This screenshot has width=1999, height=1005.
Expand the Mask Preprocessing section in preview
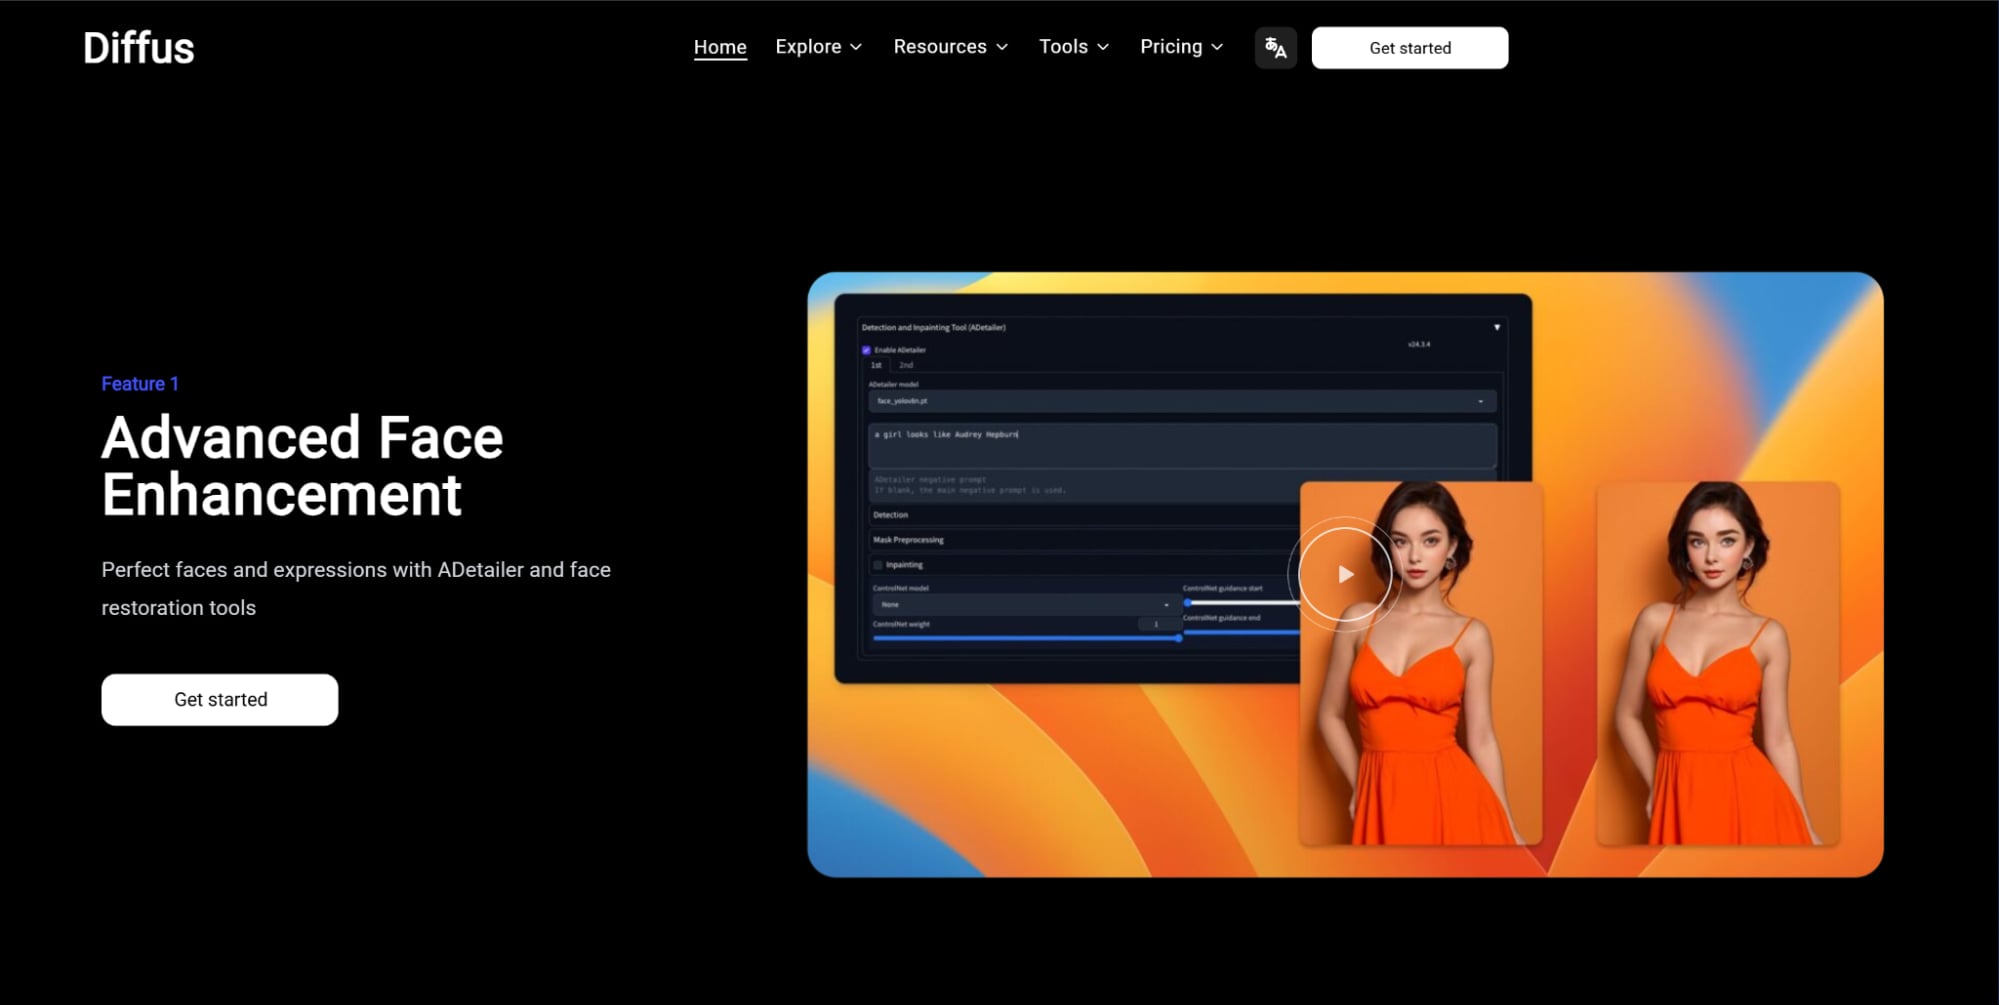coord(1084,540)
